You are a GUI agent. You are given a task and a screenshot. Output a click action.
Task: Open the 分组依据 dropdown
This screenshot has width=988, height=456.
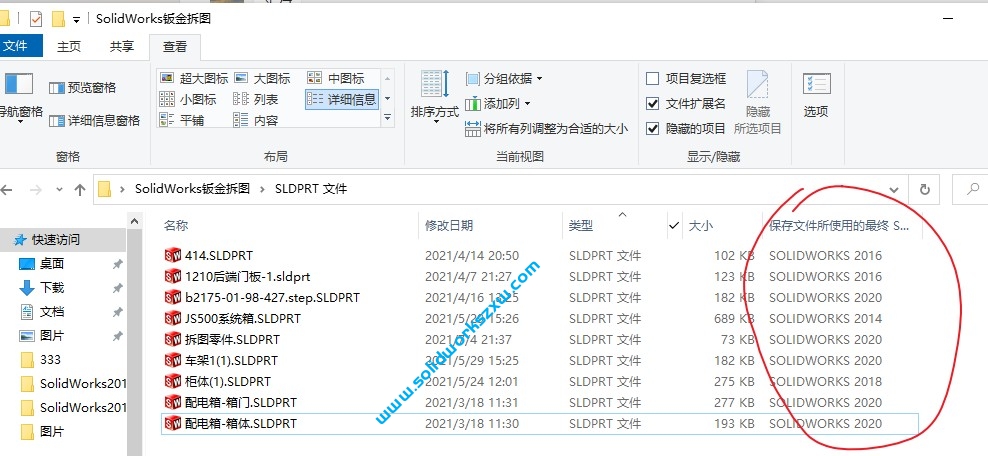[503, 79]
